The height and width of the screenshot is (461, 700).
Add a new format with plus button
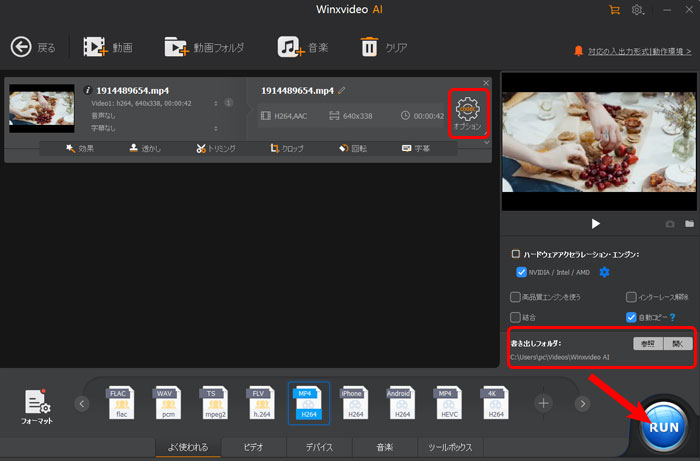(x=543, y=403)
